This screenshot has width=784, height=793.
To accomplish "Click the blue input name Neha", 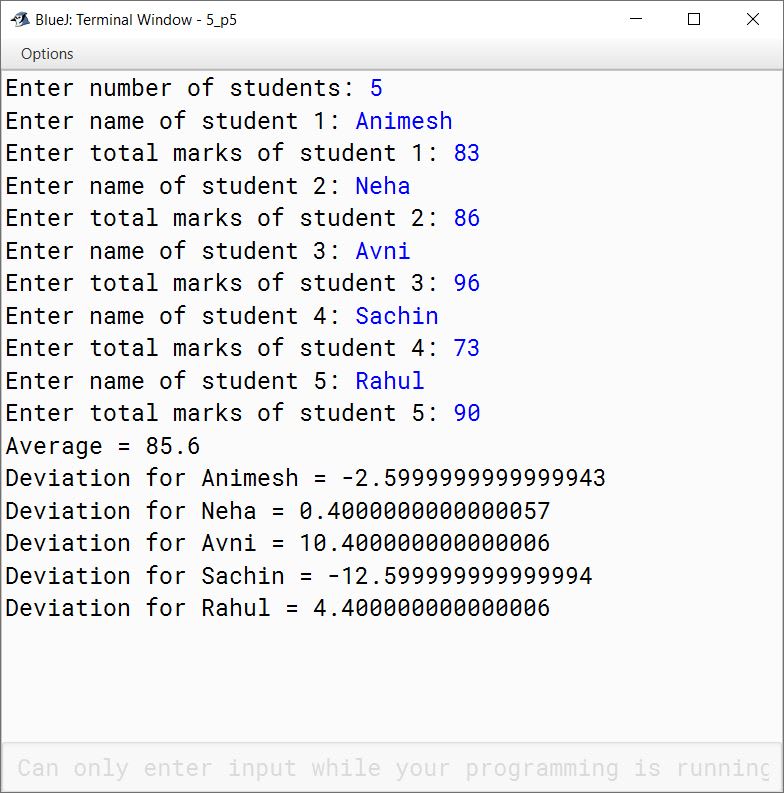I will pos(382,186).
